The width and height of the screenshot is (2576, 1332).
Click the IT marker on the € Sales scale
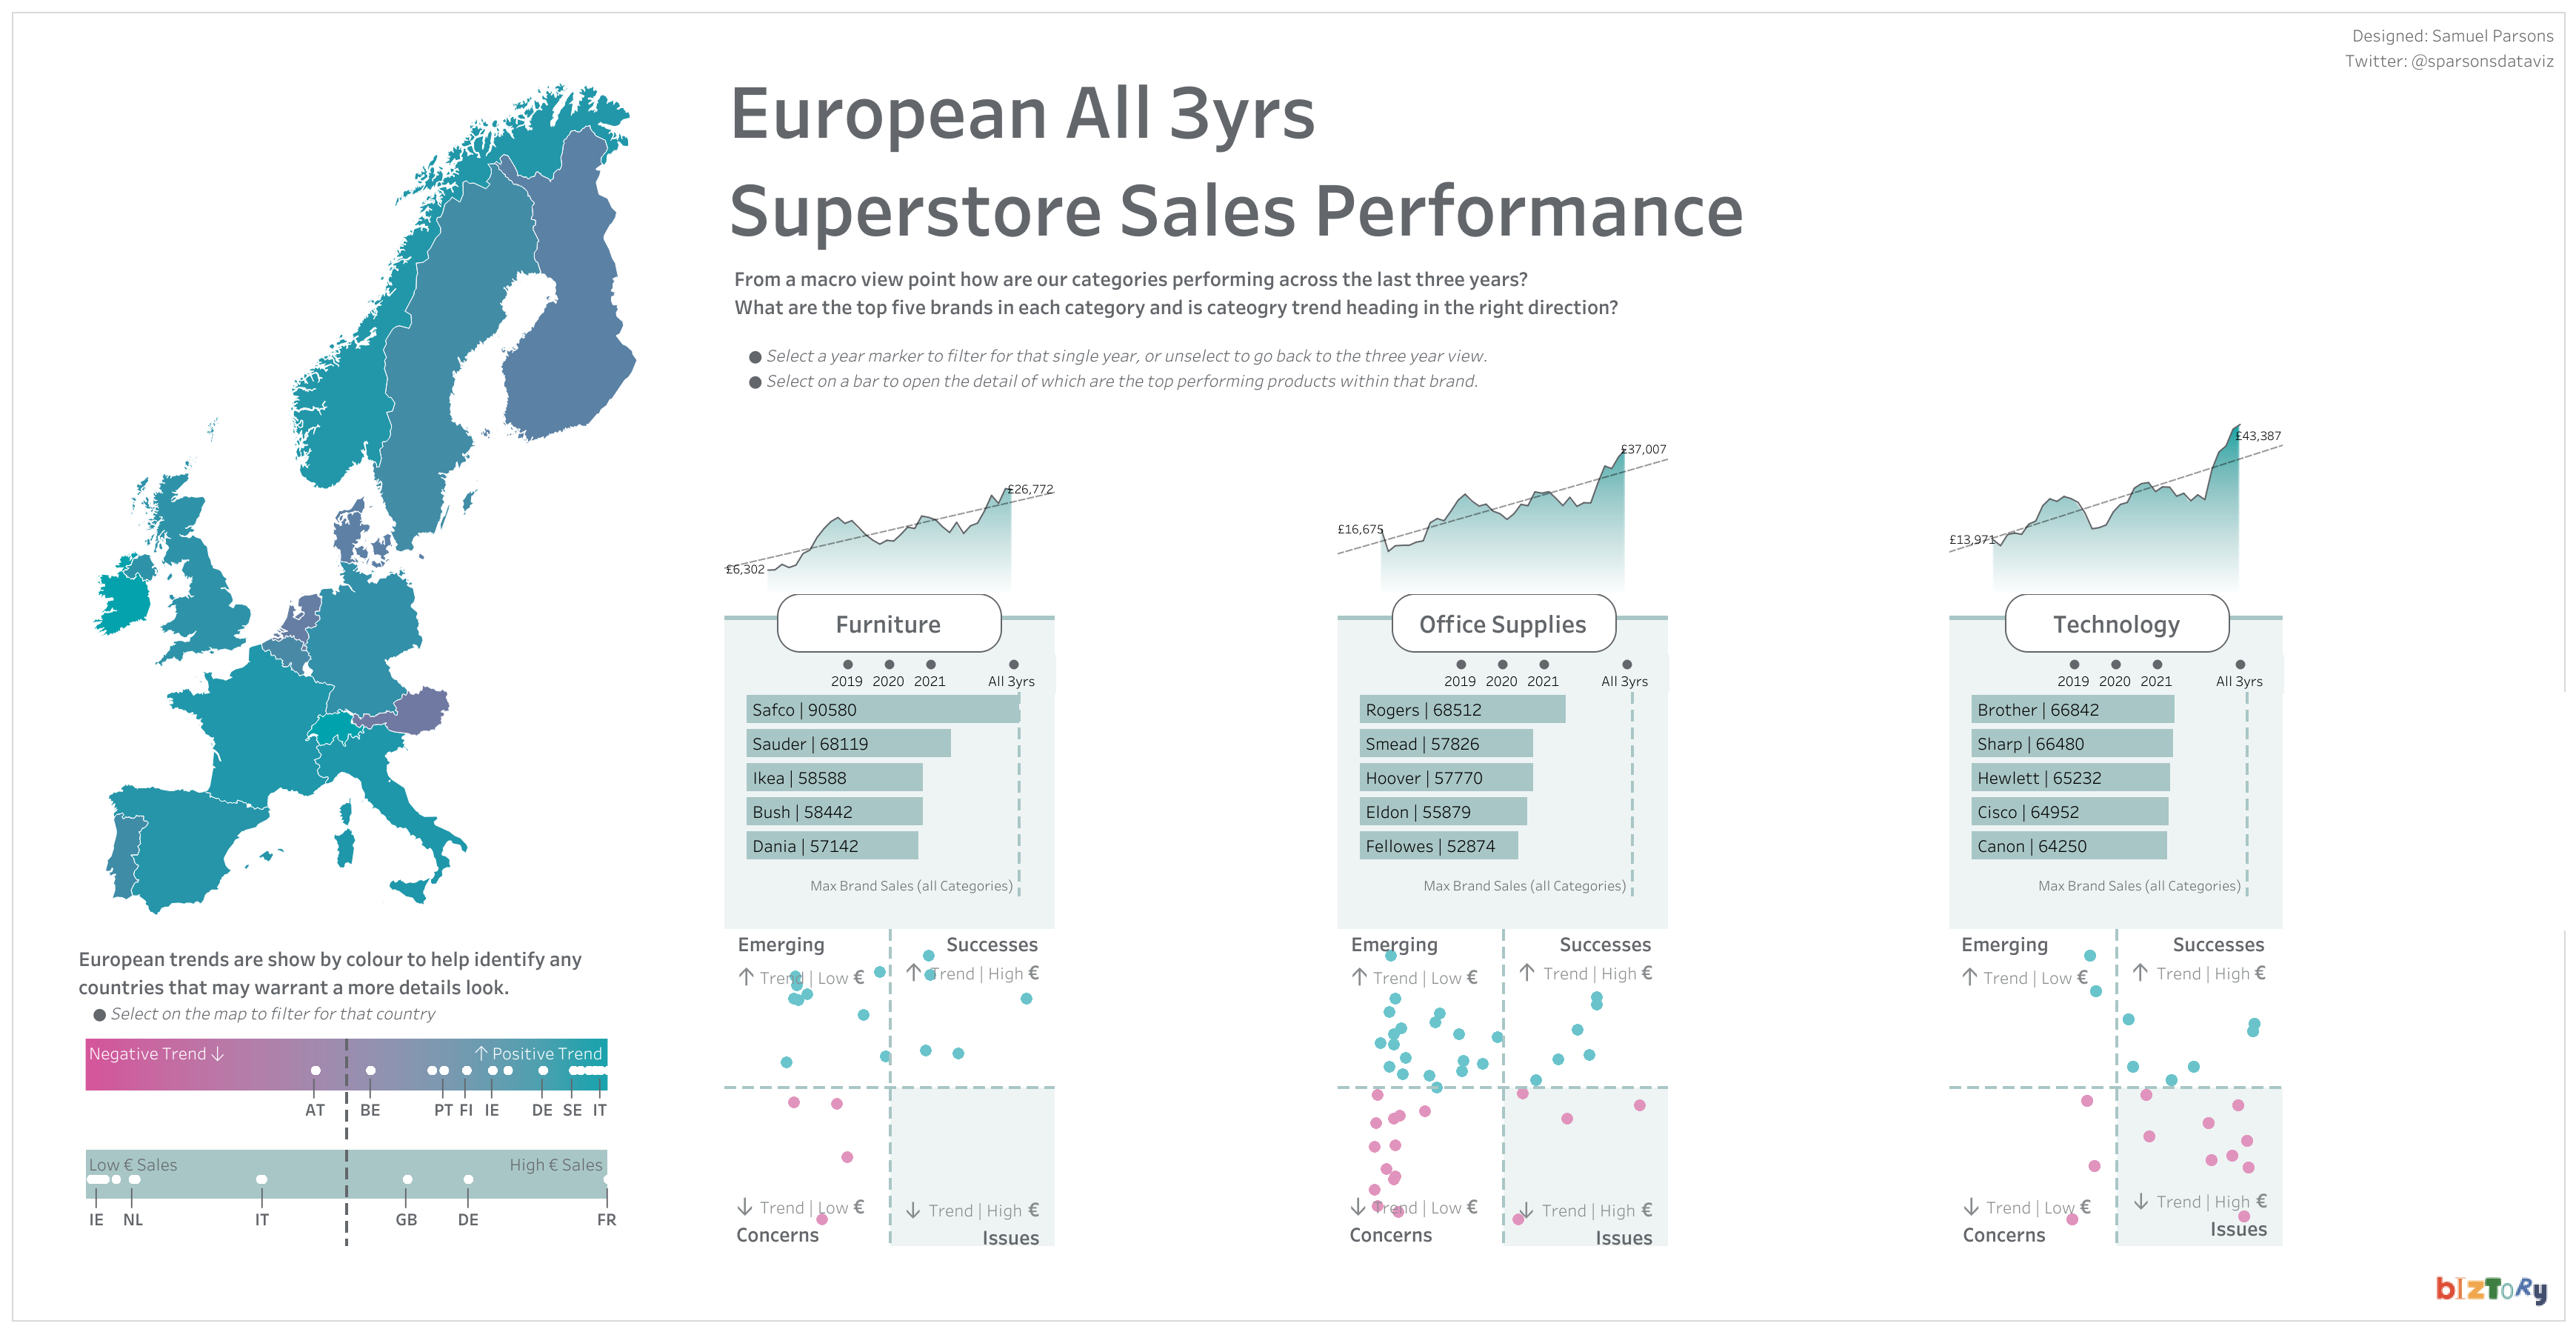pyautogui.click(x=262, y=1180)
